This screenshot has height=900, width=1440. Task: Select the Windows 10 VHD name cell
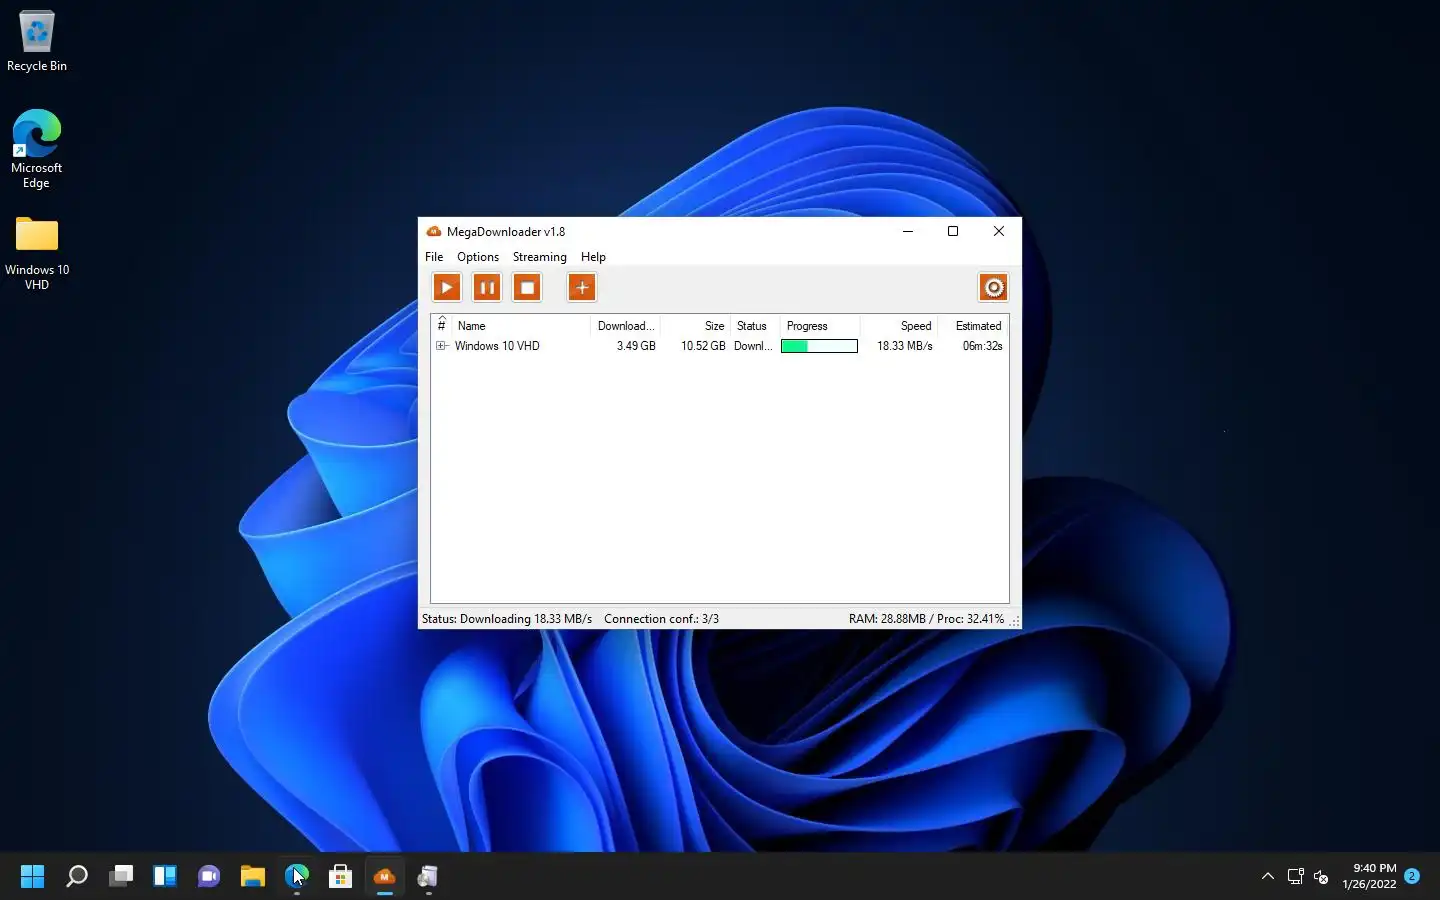[x=497, y=346]
